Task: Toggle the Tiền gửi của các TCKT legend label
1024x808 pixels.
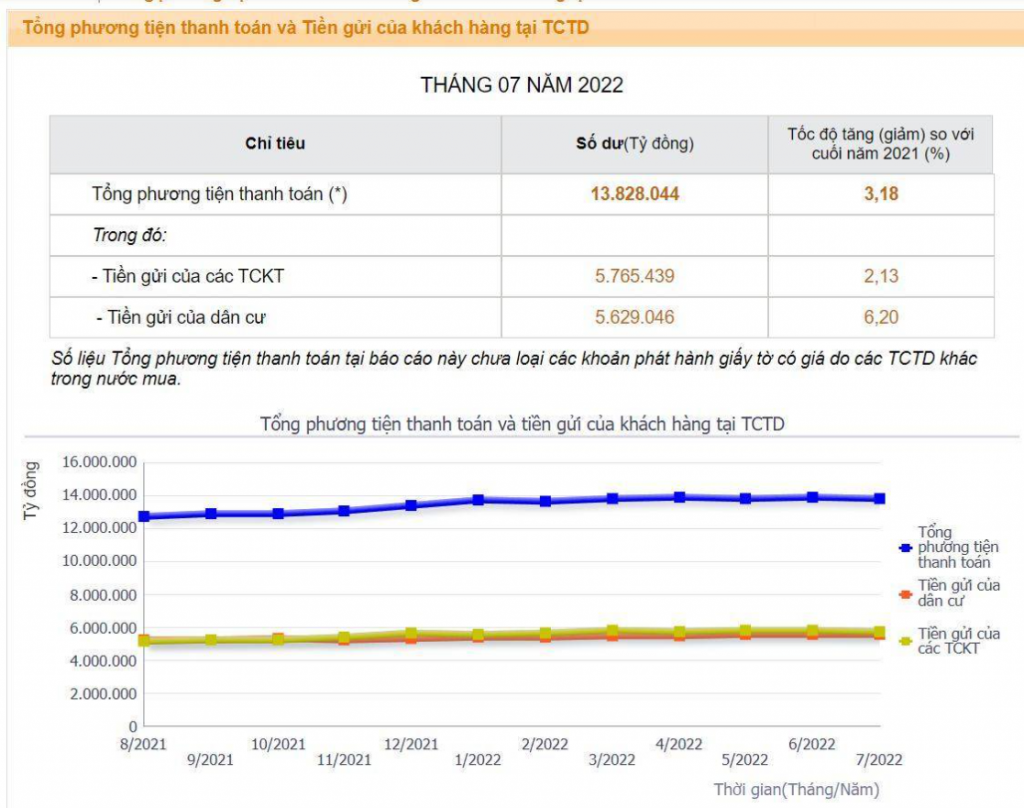Action: (x=958, y=641)
